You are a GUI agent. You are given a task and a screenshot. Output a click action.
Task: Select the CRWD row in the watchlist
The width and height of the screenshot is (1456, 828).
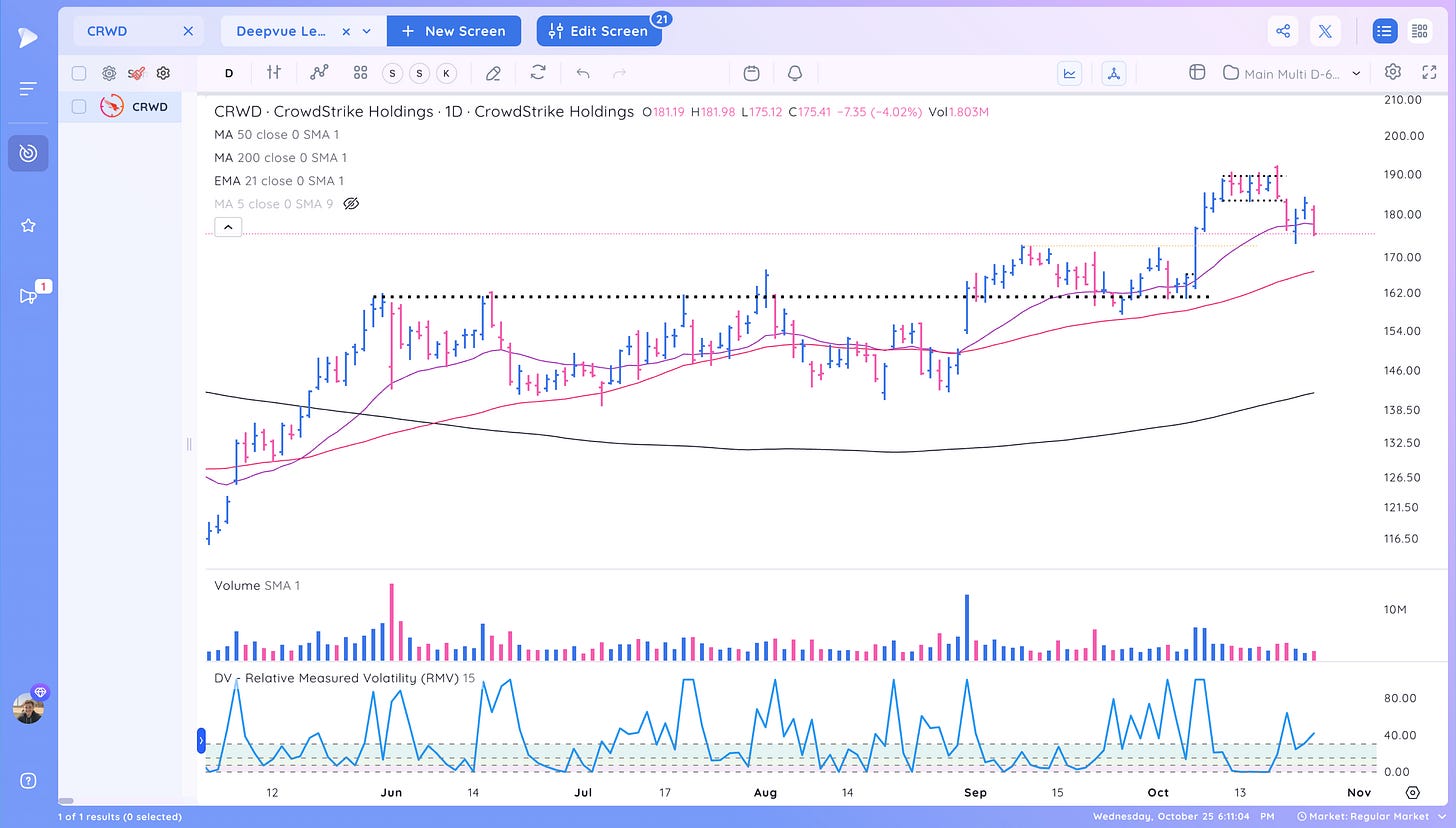pos(120,106)
